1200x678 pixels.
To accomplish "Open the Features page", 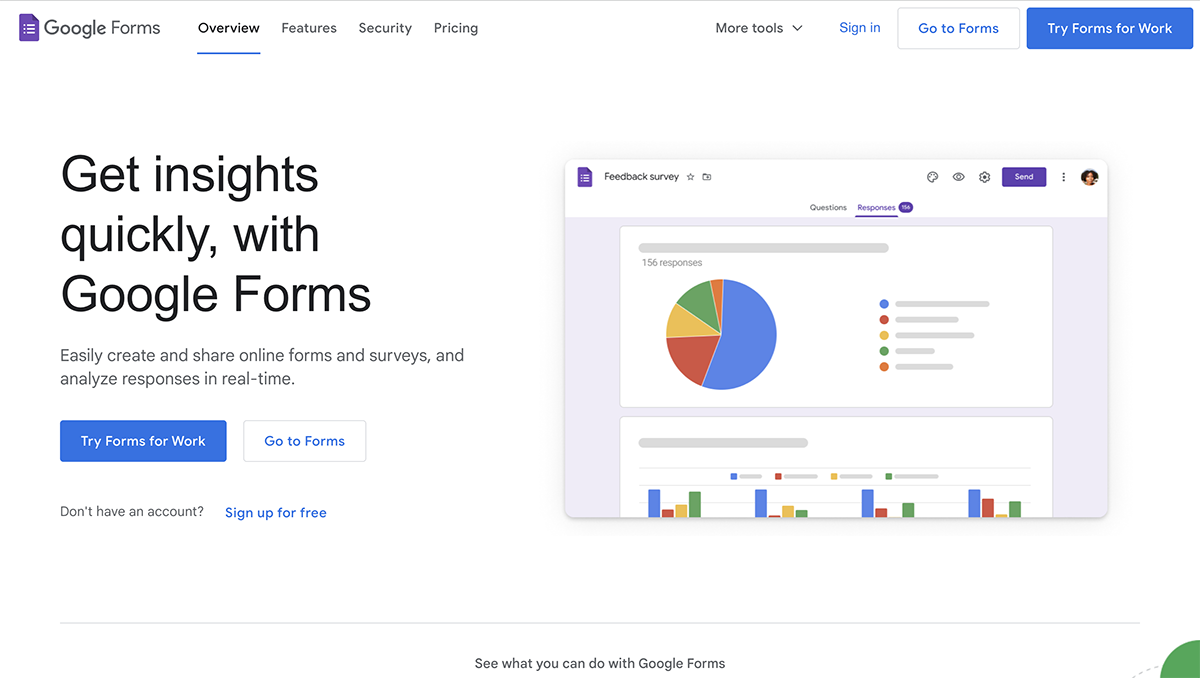I will [308, 28].
